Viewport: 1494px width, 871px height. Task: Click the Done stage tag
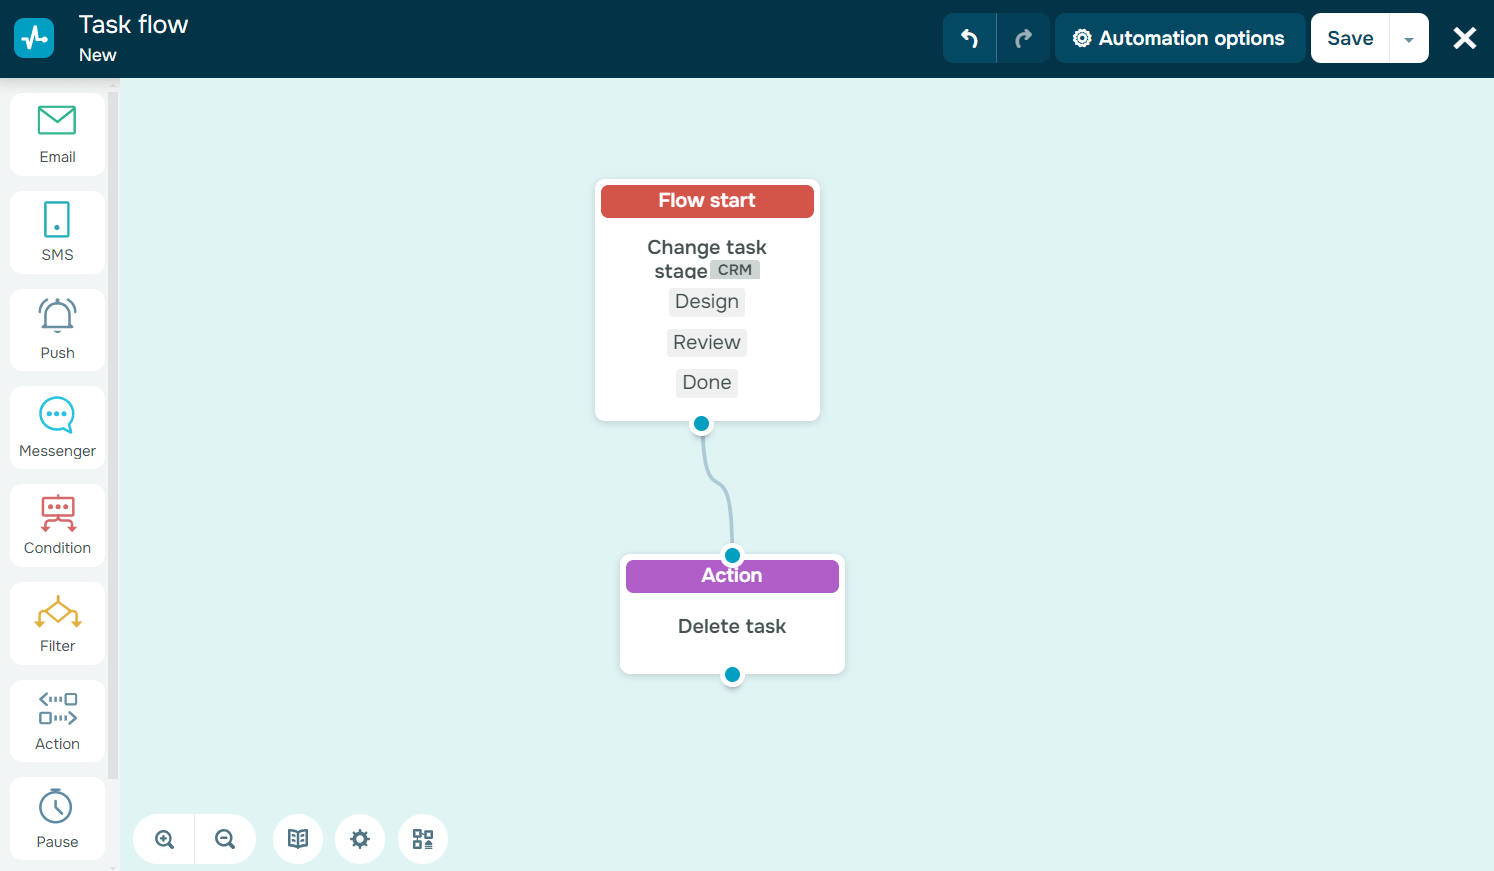click(x=707, y=383)
